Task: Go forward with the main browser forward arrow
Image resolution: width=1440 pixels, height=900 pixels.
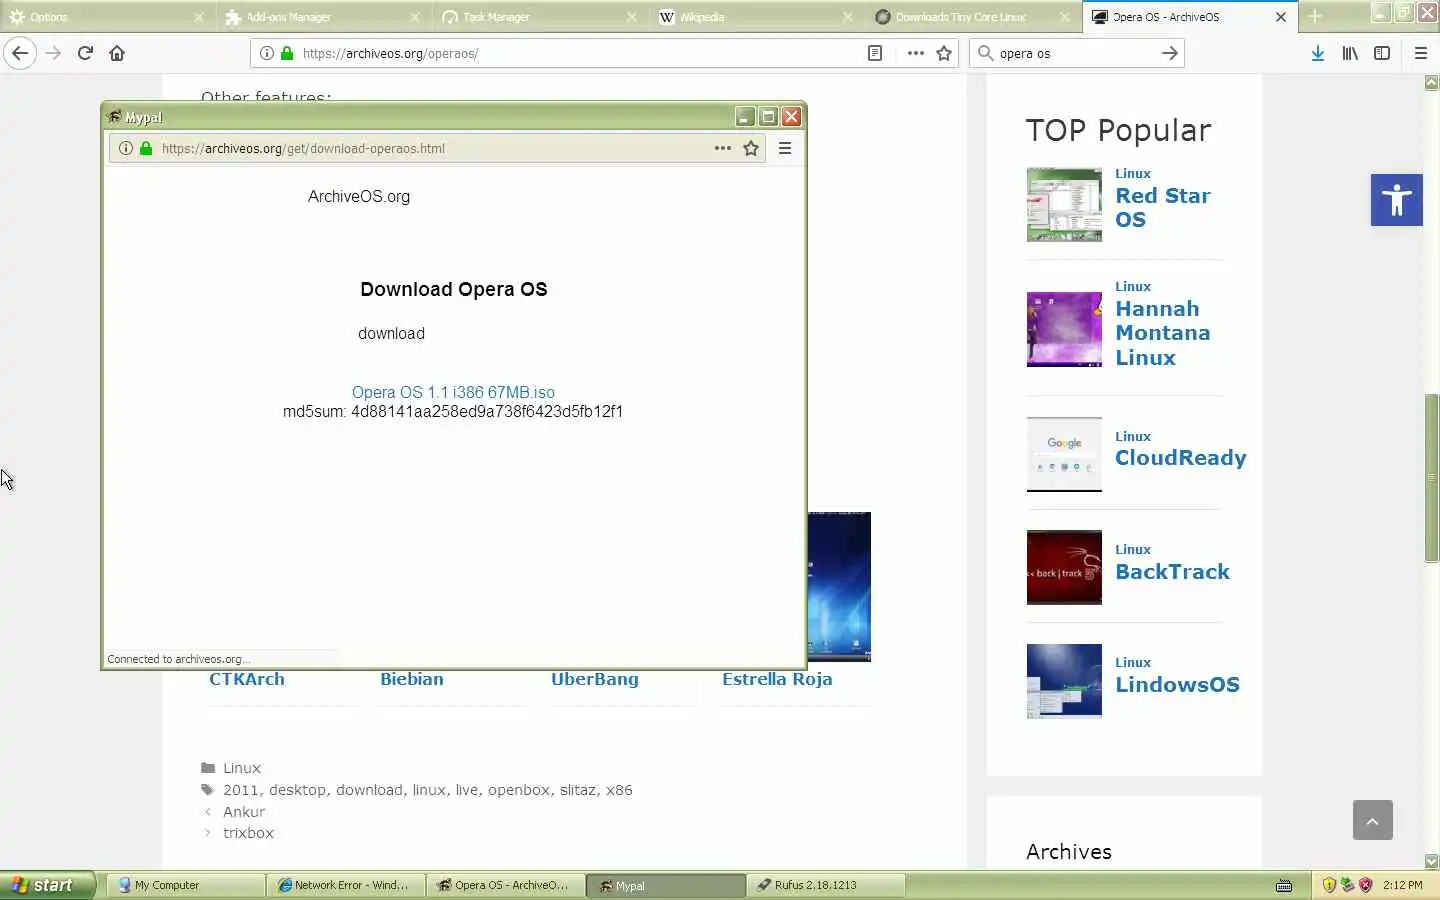Action: coord(53,53)
